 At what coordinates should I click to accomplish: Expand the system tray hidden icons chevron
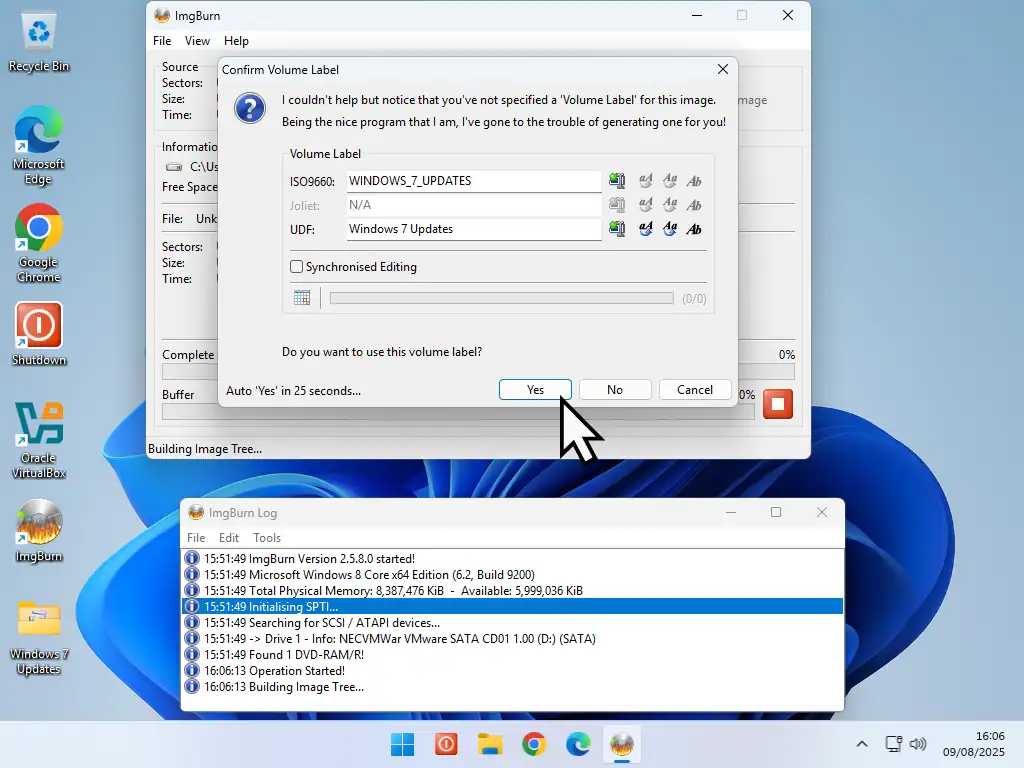(862, 744)
